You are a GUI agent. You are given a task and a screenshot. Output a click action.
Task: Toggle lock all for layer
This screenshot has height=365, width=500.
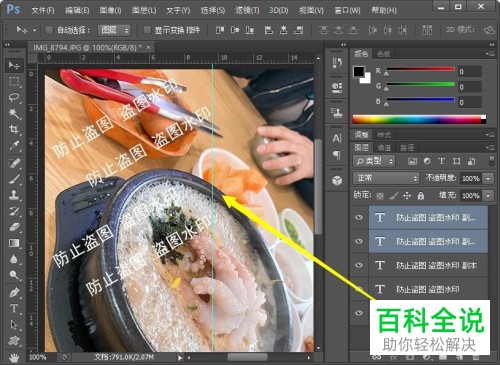pos(421,195)
